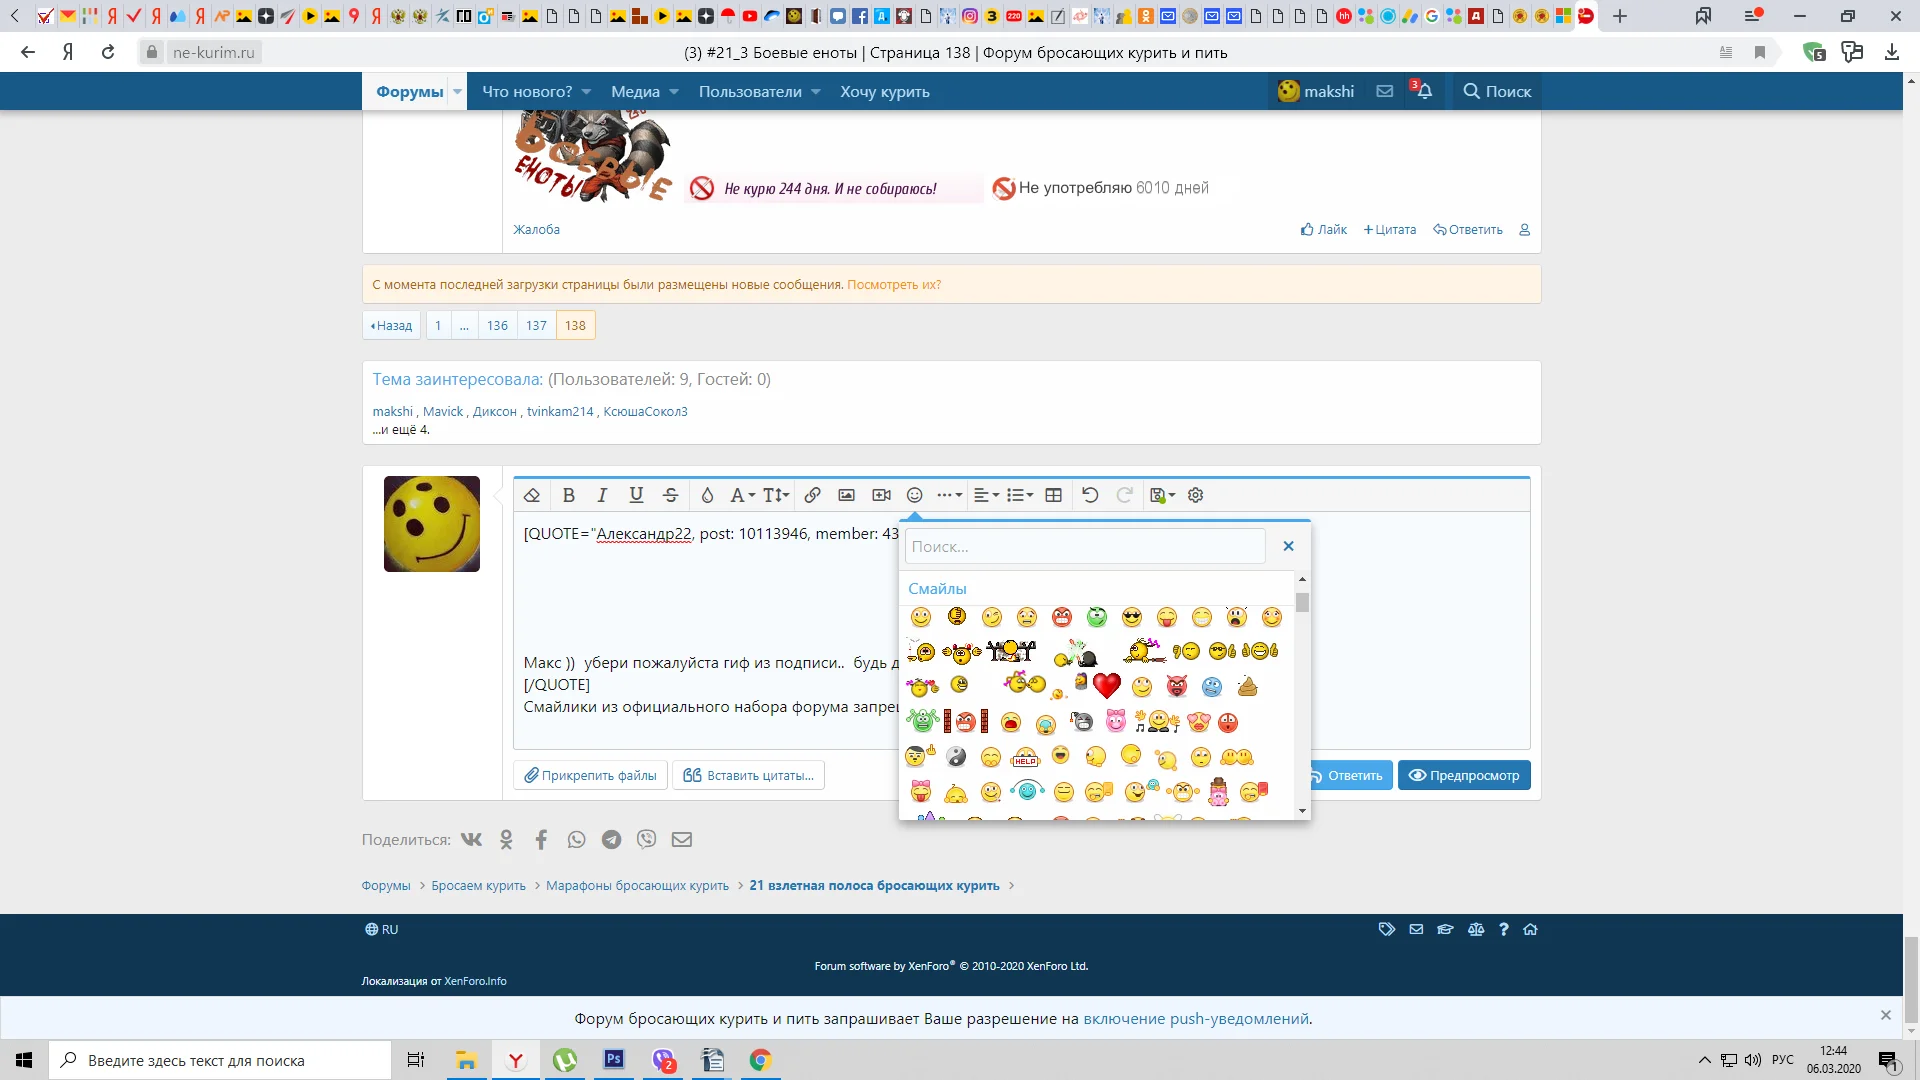
Task: Open the smilies picker icon
Action: pos(913,495)
